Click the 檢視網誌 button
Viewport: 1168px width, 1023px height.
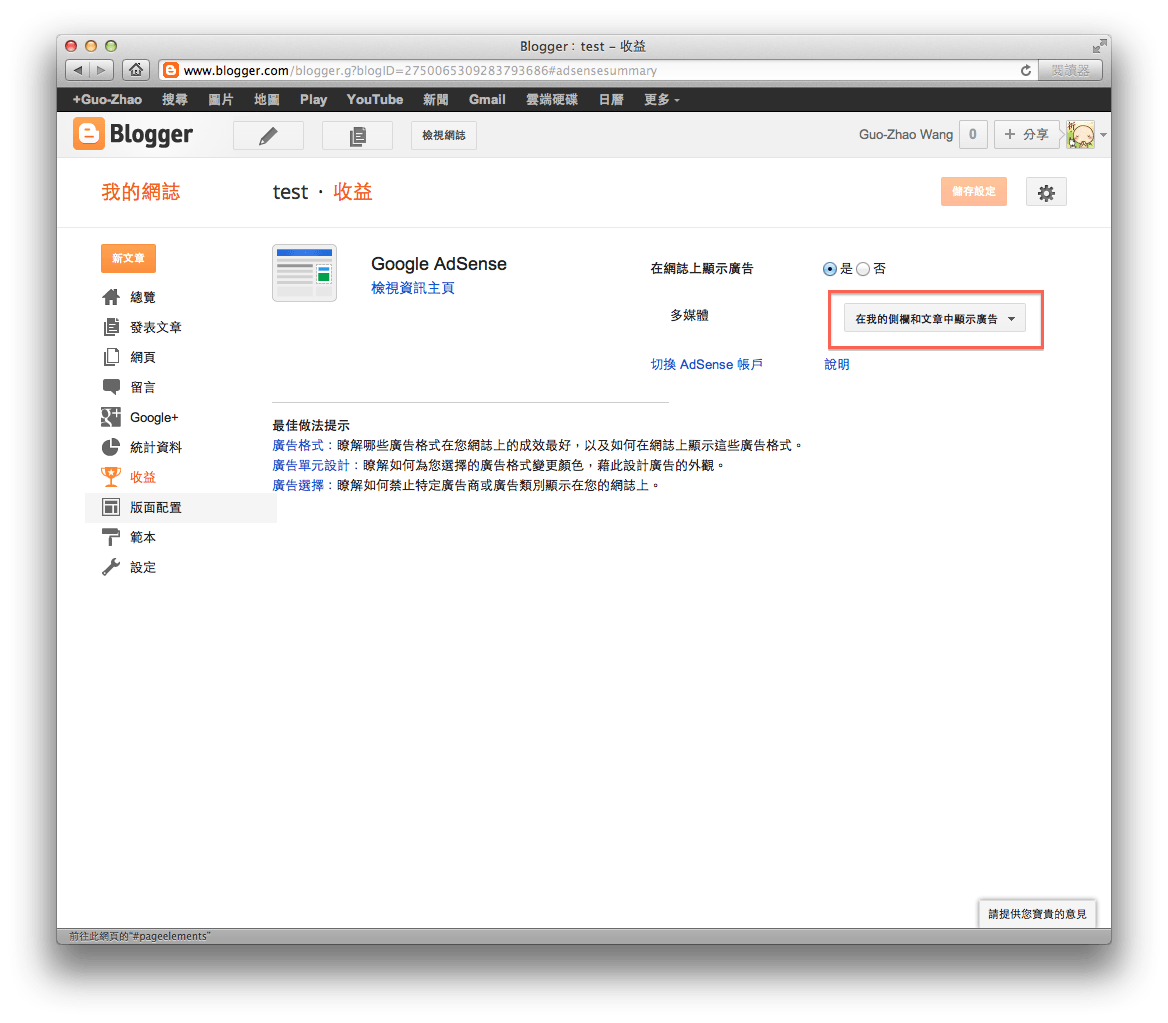coord(443,135)
